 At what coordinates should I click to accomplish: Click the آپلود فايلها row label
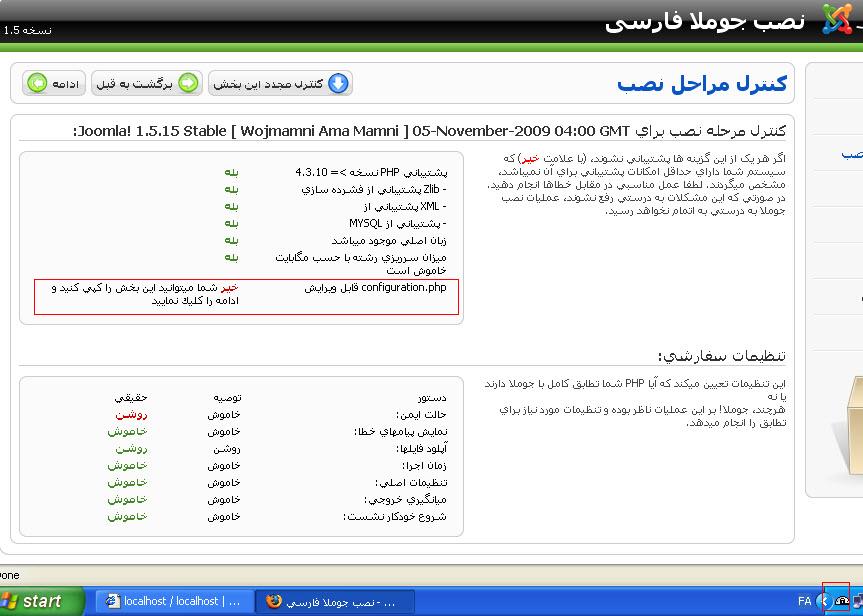pyautogui.click(x=422, y=449)
